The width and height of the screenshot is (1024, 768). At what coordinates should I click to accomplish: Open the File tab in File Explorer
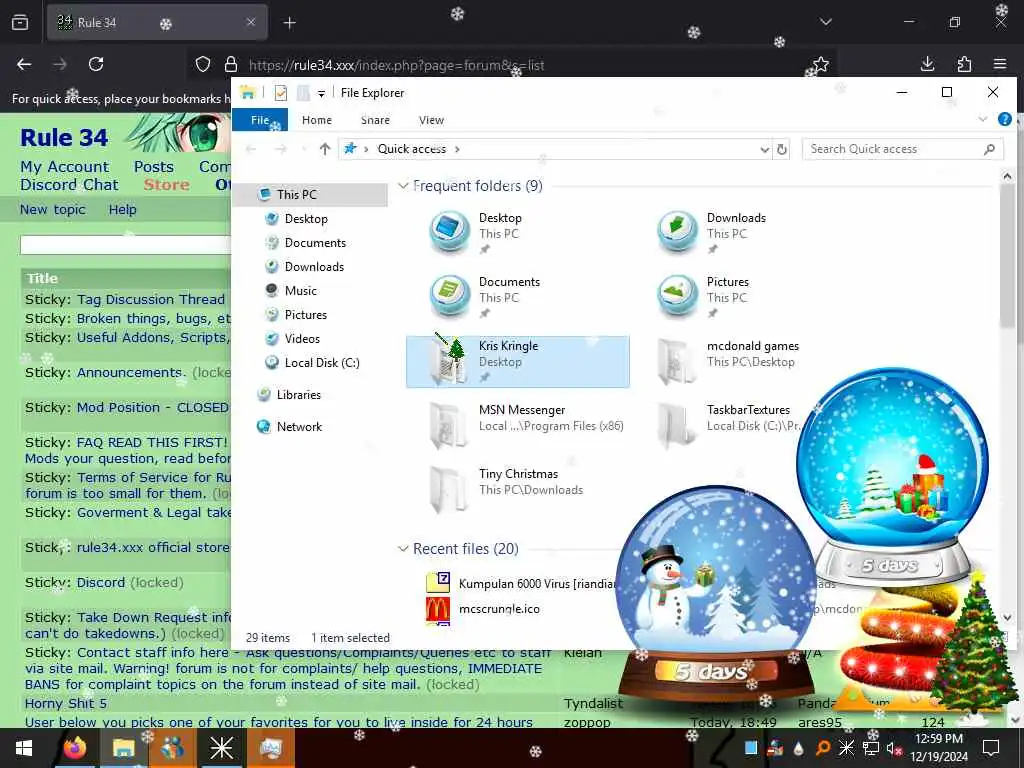260,120
